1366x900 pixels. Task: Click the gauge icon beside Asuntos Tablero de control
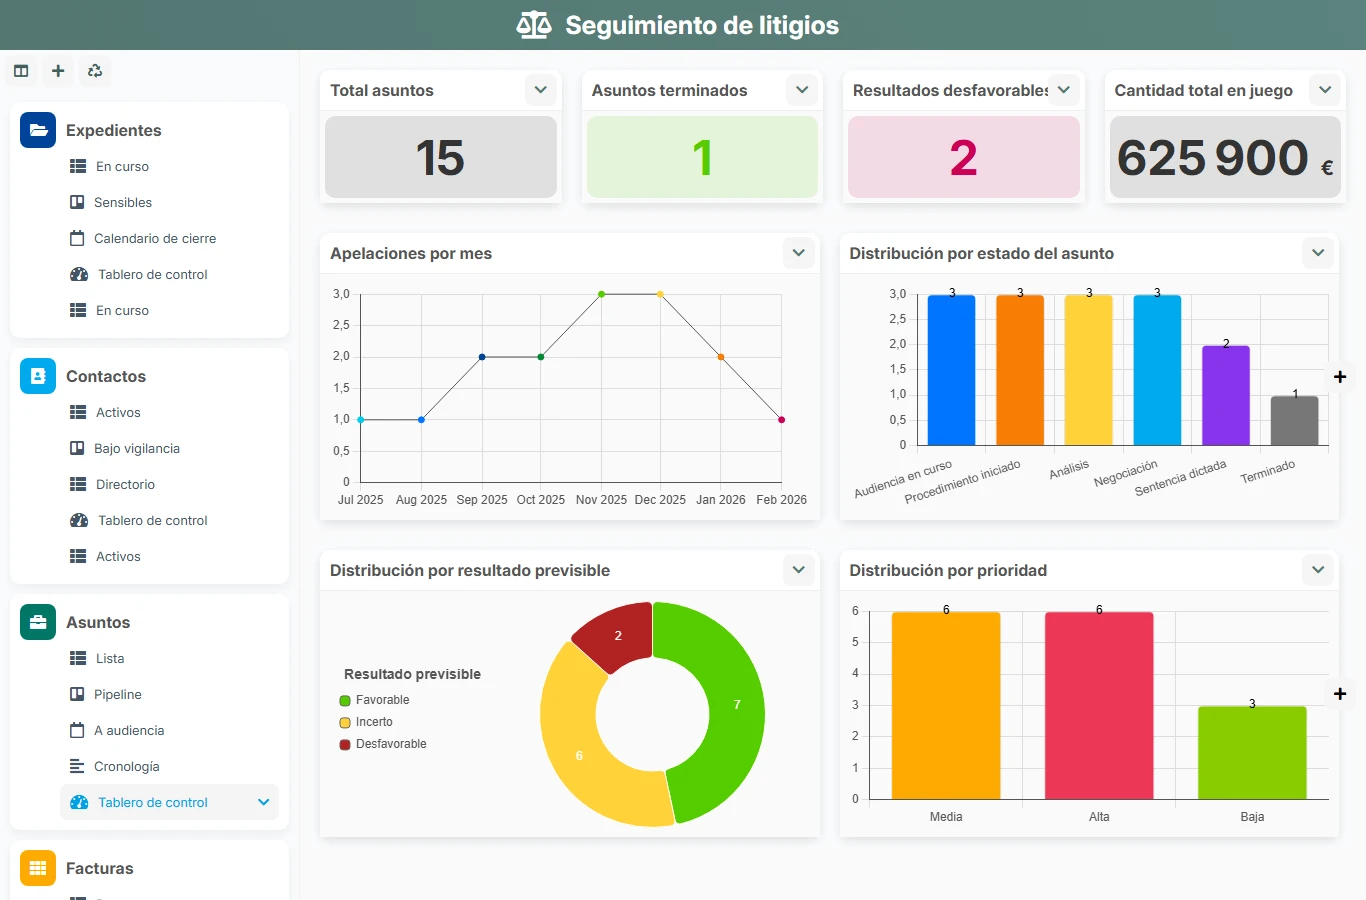point(79,802)
